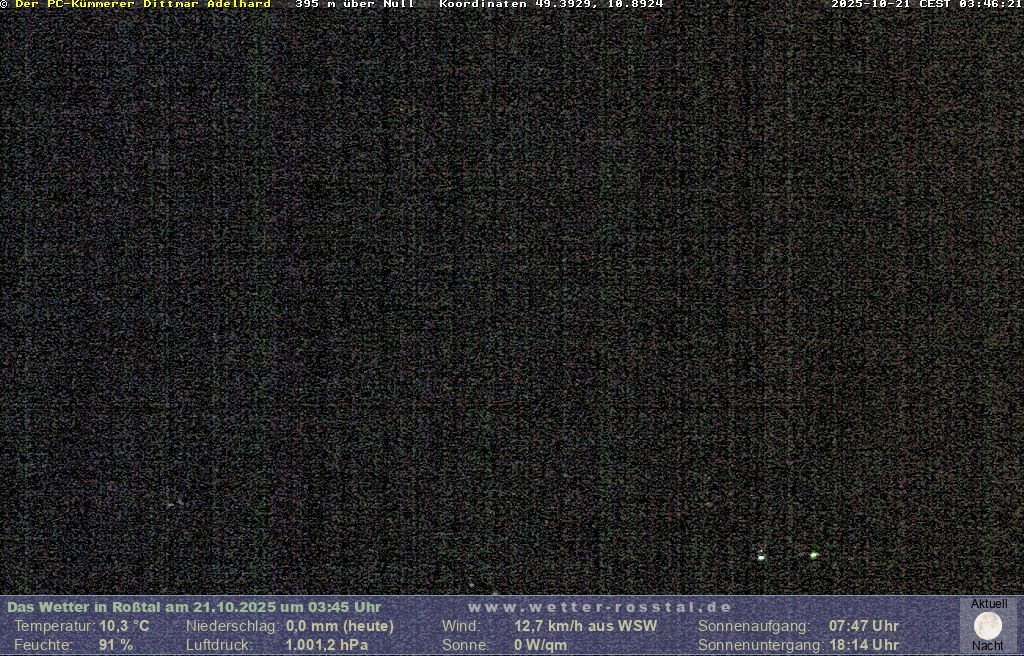Click the Niederschlag value 0,0 mm (heute)

pos(340,626)
